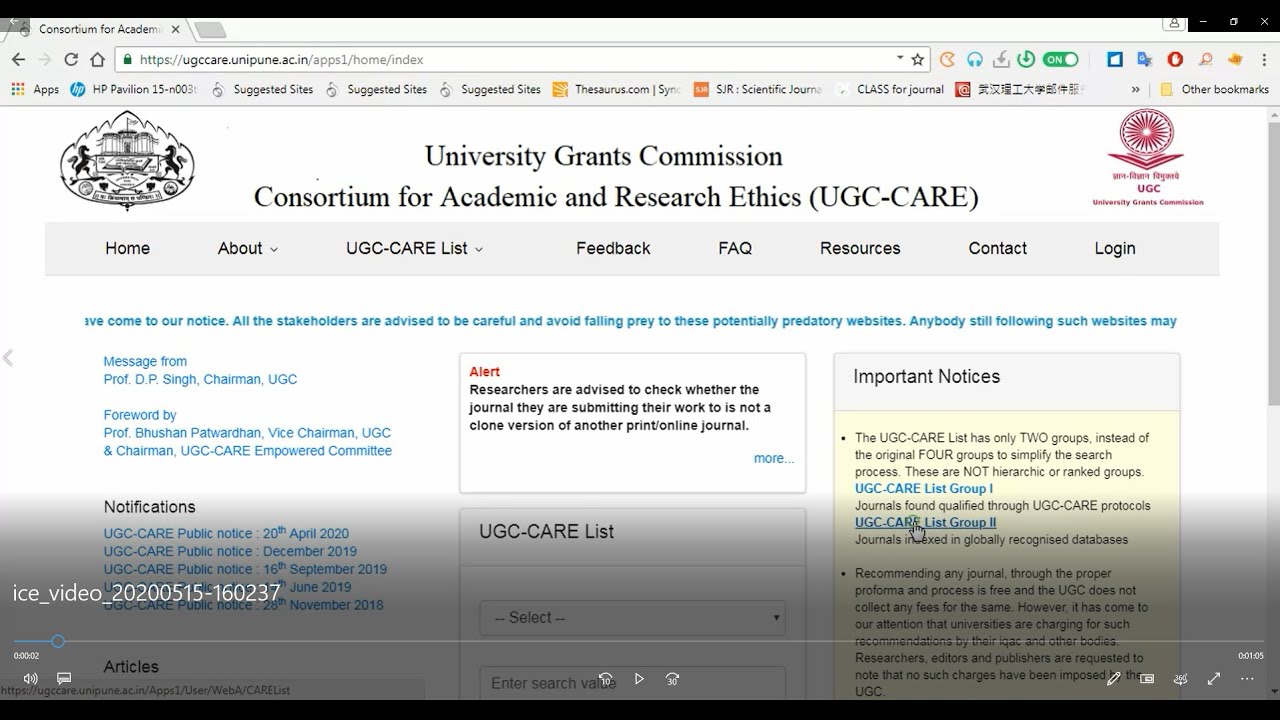
Task: Skip back 10 seconds in the video
Action: pyautogui.click(x=605, y=679)
